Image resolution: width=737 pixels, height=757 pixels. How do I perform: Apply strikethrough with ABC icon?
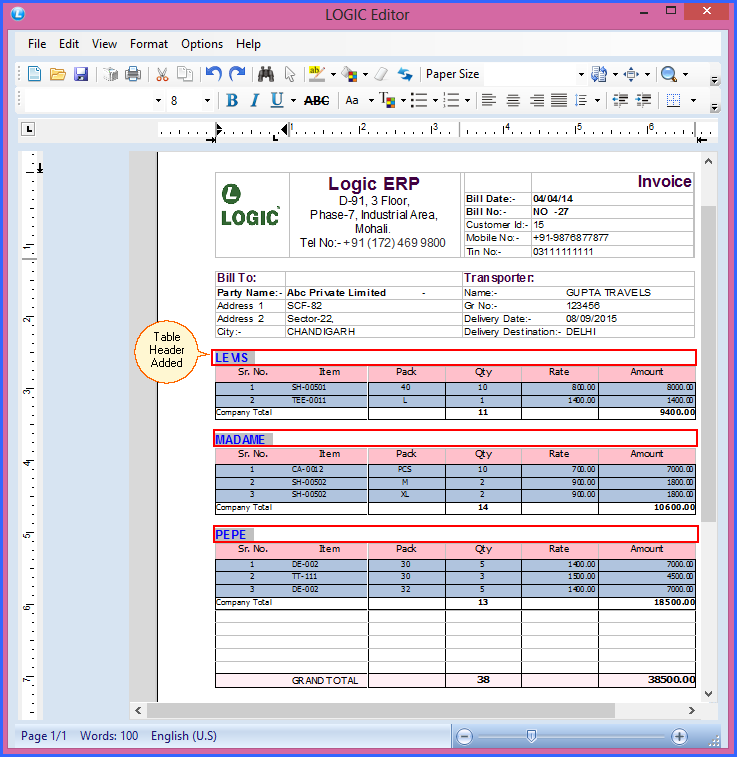[317, 100]
